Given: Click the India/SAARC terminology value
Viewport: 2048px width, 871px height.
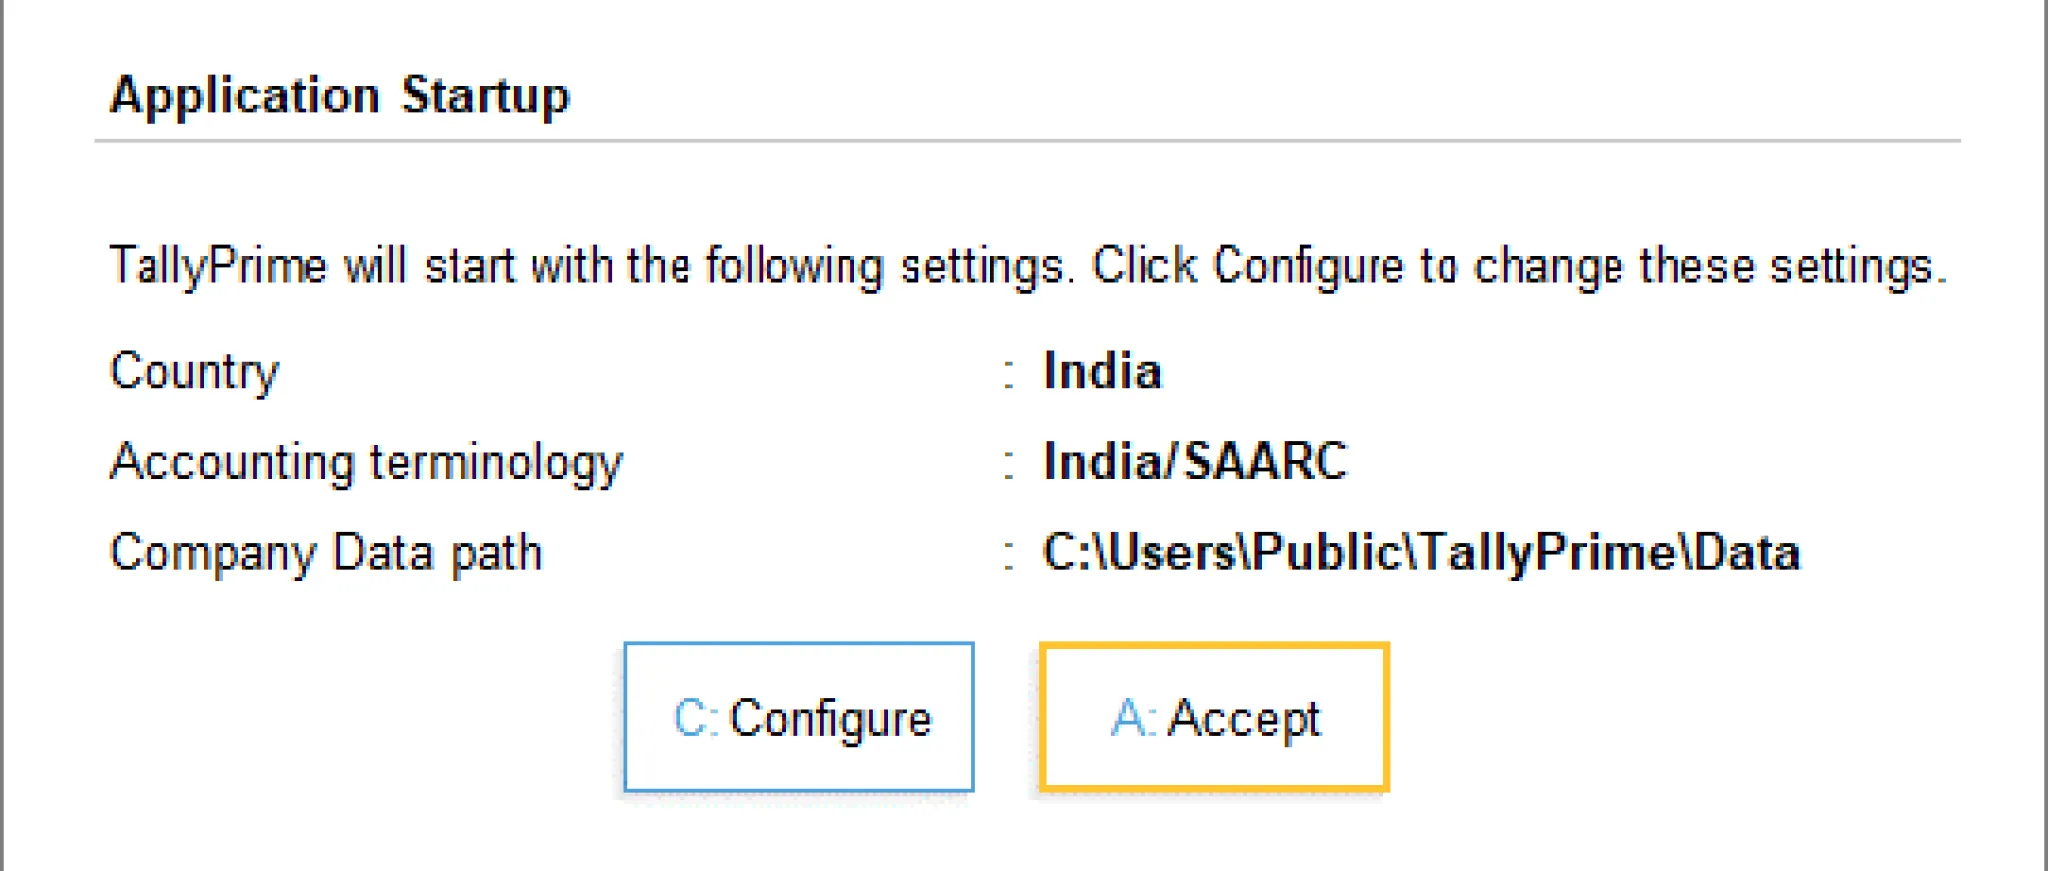Looking at the screenshot, I should pos(1195,462).
